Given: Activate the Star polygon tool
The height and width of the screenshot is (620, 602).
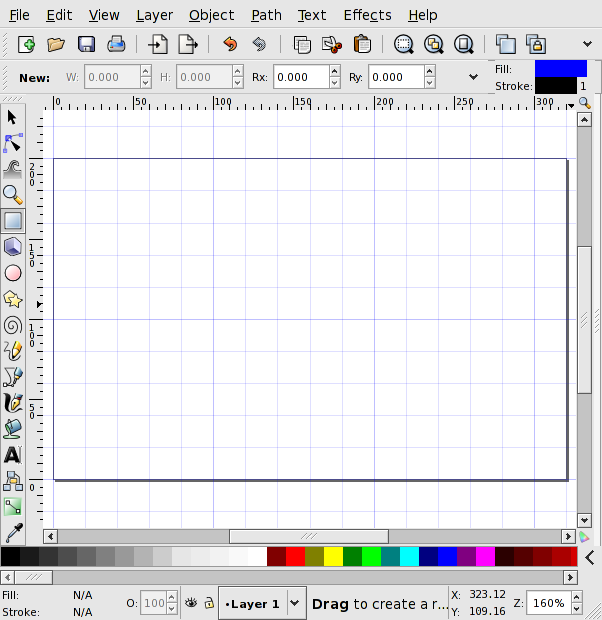Looking at the screenshot, I should (13, 298).
